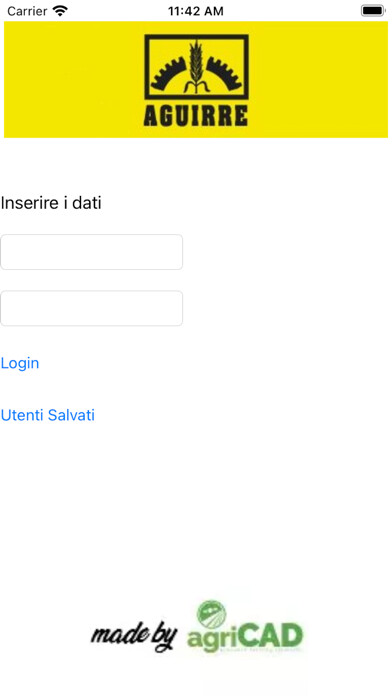This screenshot has width=392, height=696.
Task: Tap the round agriCAD field icon
Action: (x=211, y=615)
